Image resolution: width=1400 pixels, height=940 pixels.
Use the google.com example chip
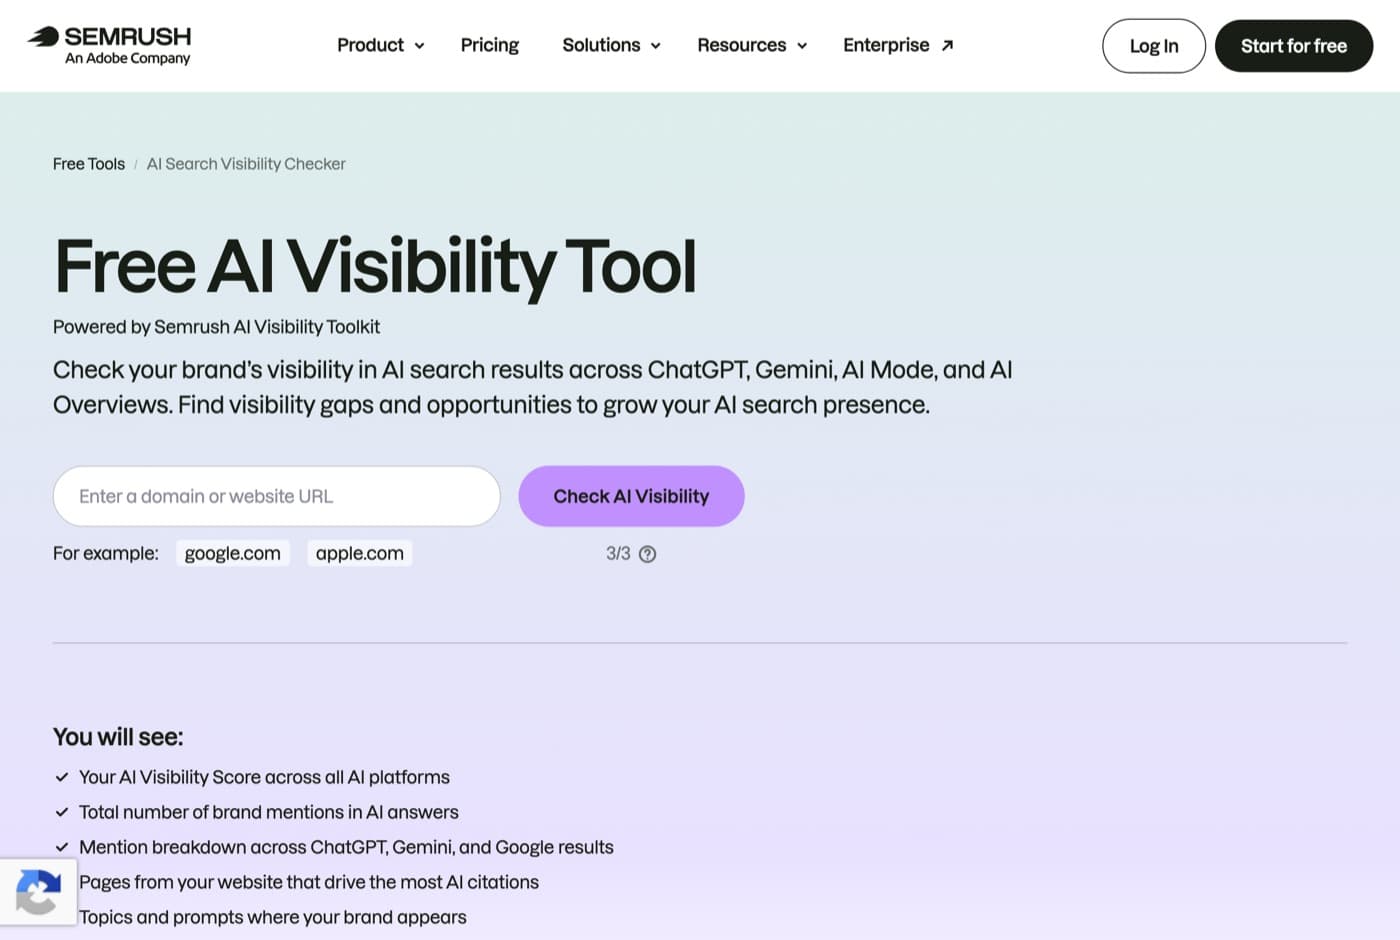coord(233,553)
